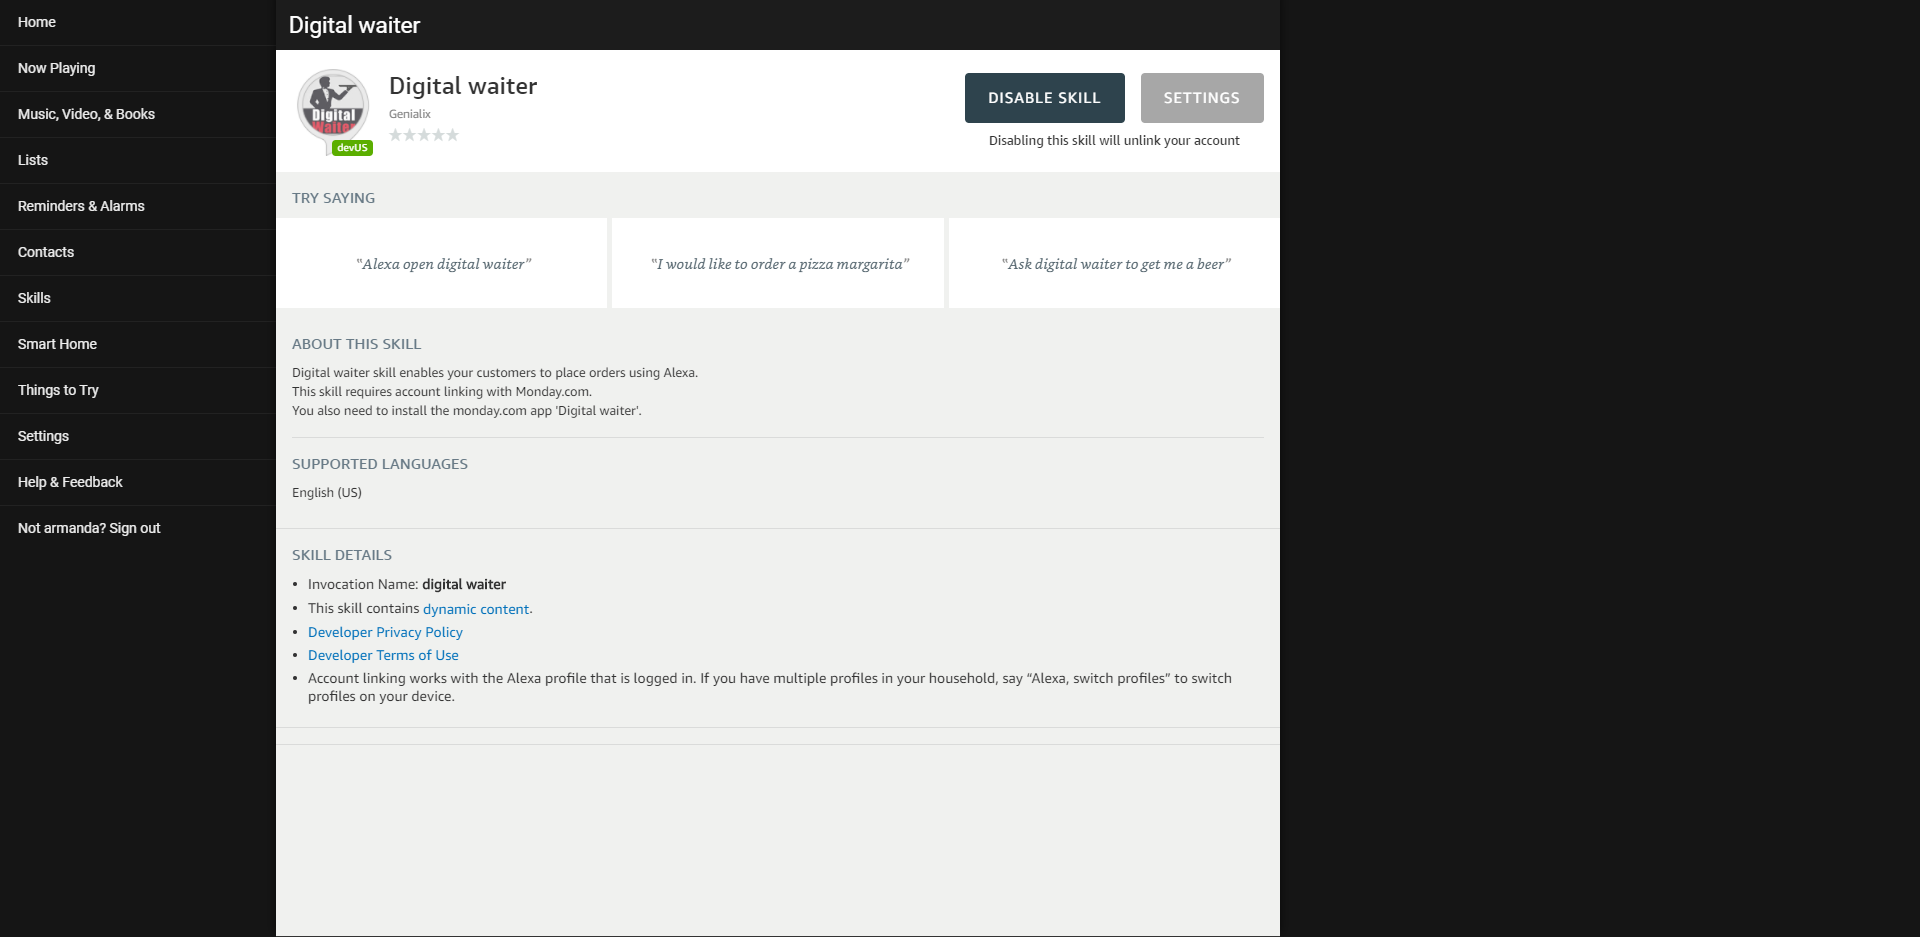Click the SKILL DETAILS heading

(342, 555)
